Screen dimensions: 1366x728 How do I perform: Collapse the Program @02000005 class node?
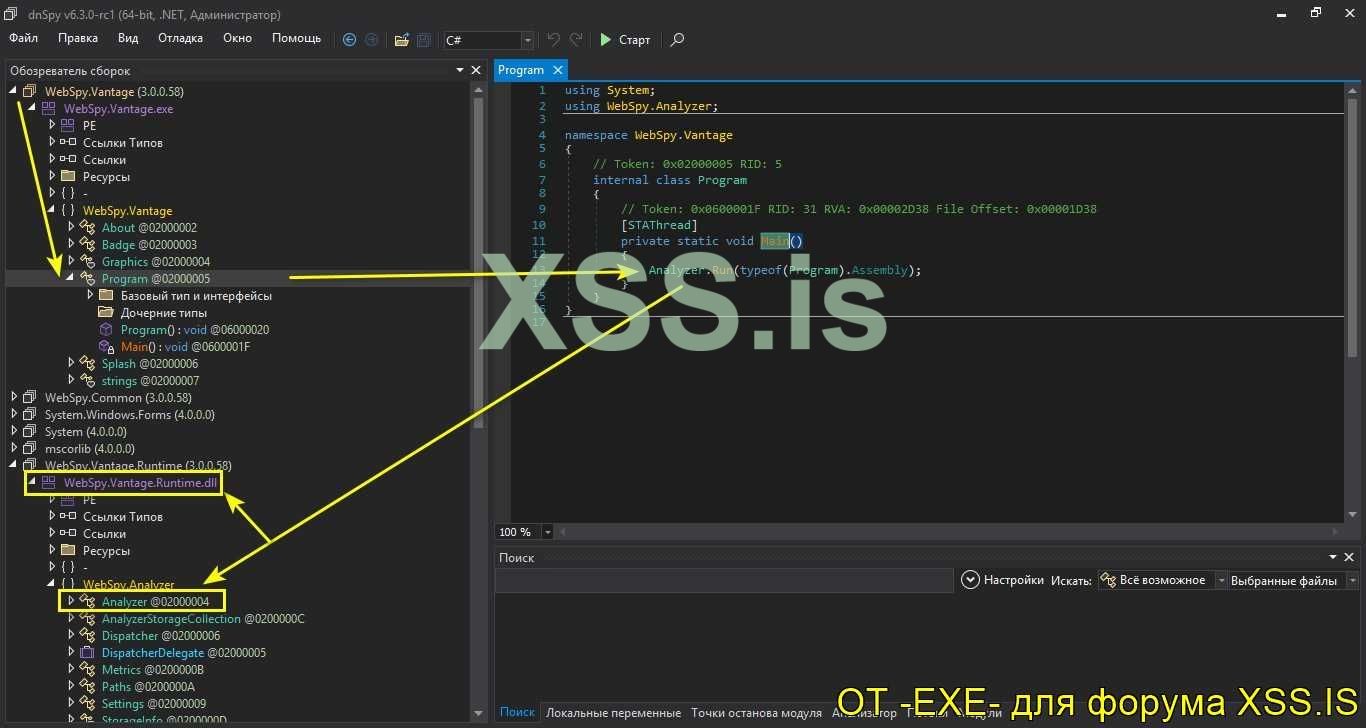[x=71, y=279]
